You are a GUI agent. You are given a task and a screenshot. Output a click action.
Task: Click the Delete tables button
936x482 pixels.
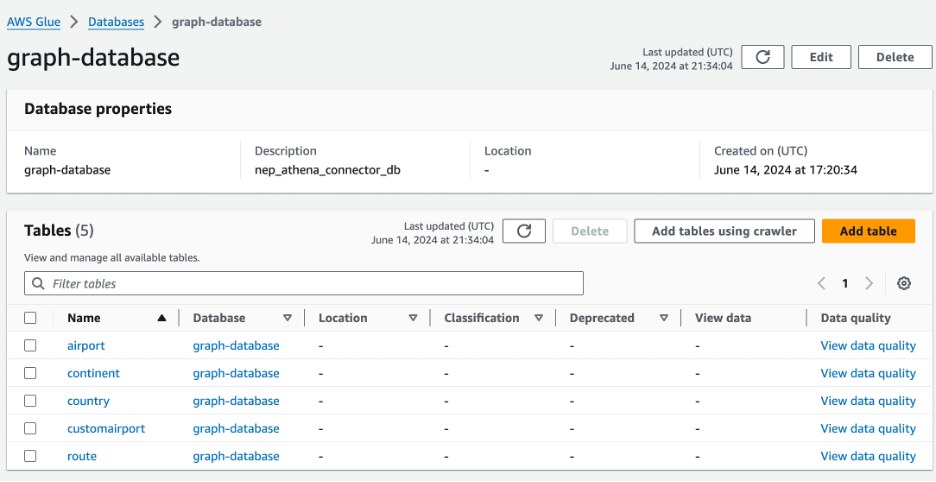(590, 231)
